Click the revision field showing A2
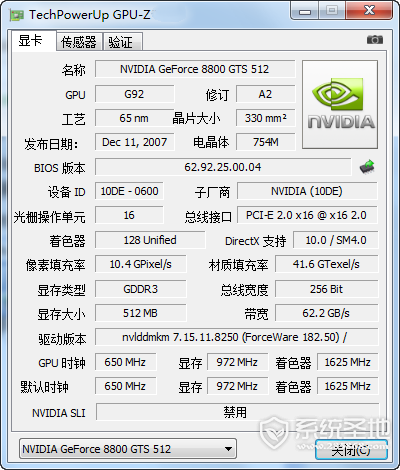This screenshot has width=400, height=470. [x=265, y=94]
